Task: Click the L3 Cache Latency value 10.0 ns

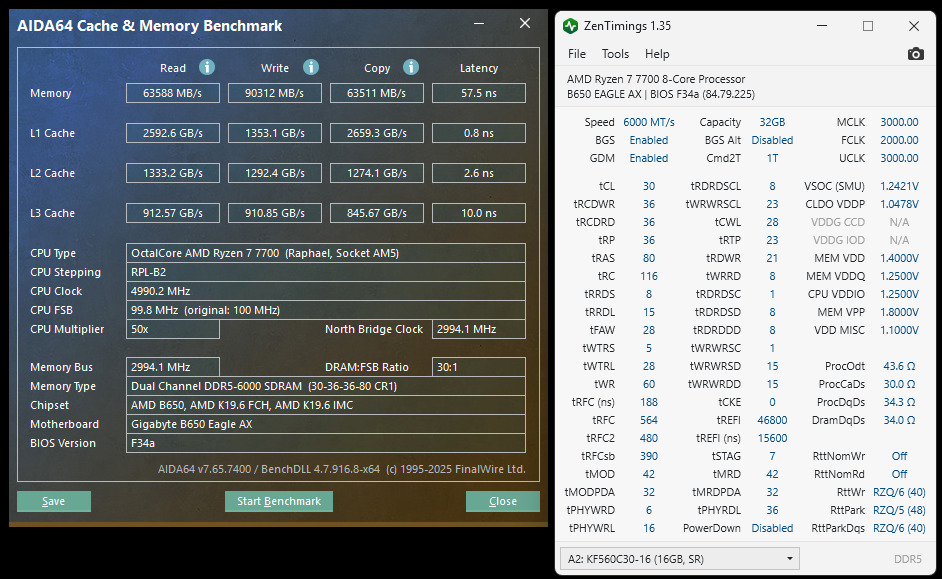Action: click(x=479, y=213)
